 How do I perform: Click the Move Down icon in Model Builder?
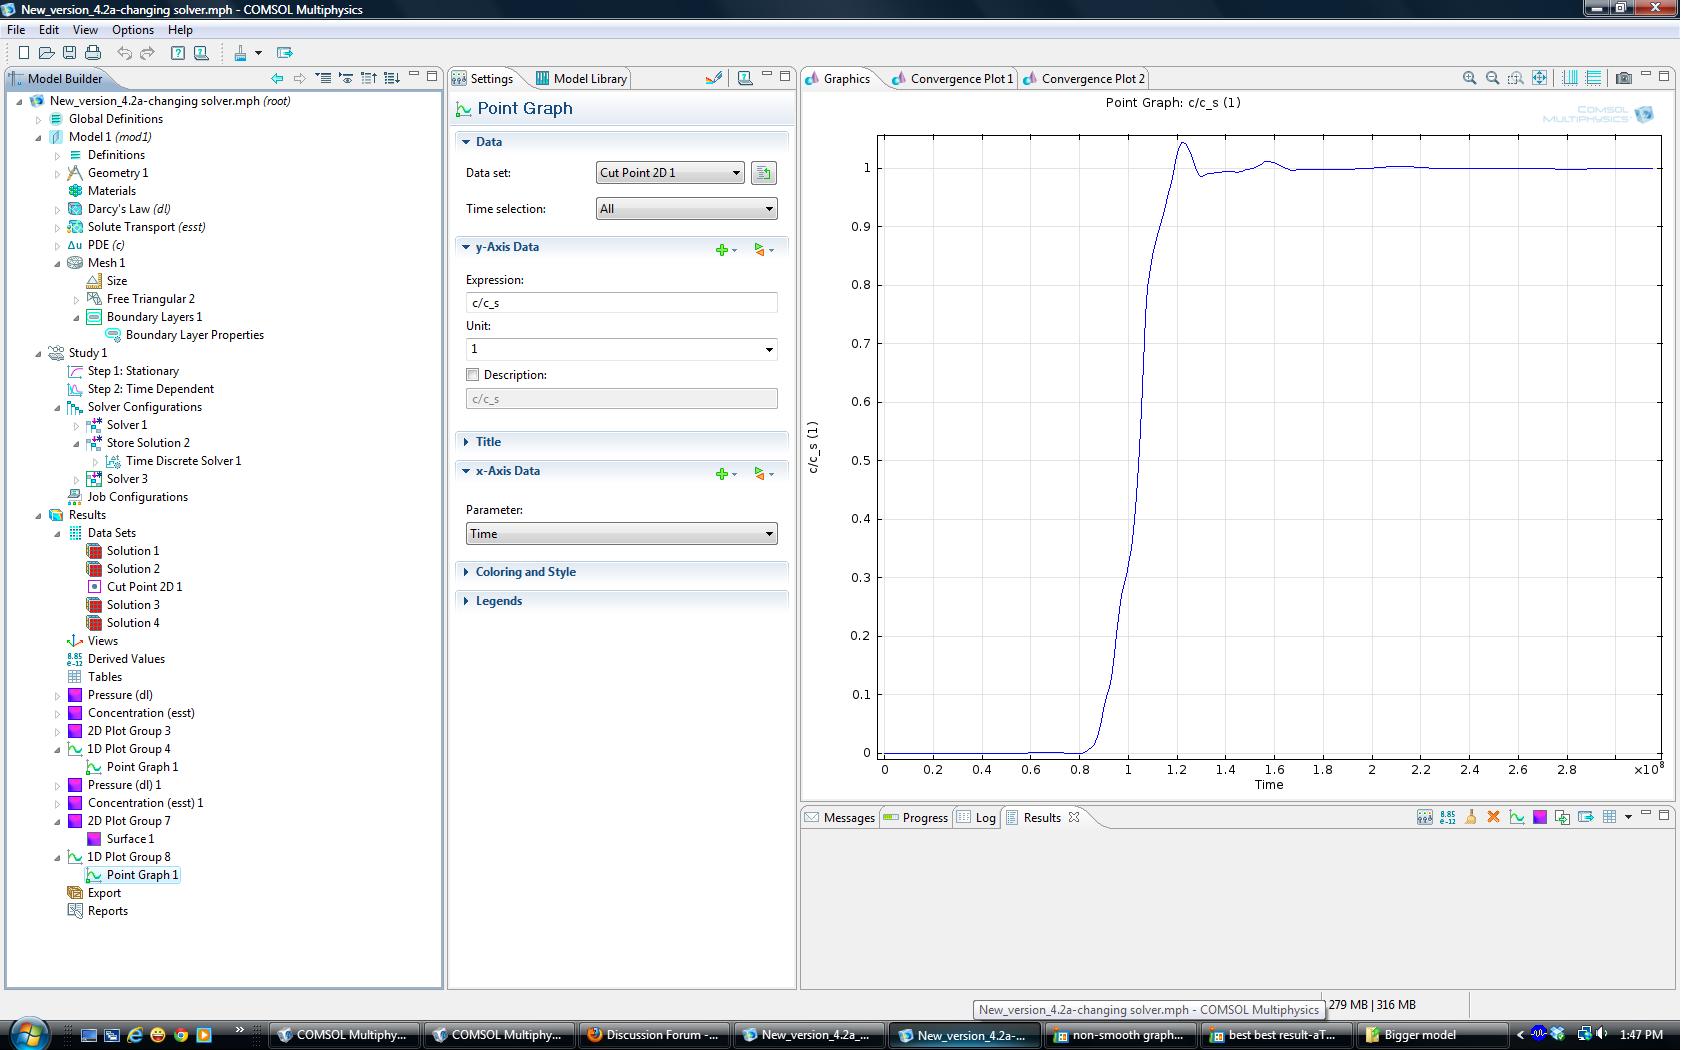(x=392, y=78)
